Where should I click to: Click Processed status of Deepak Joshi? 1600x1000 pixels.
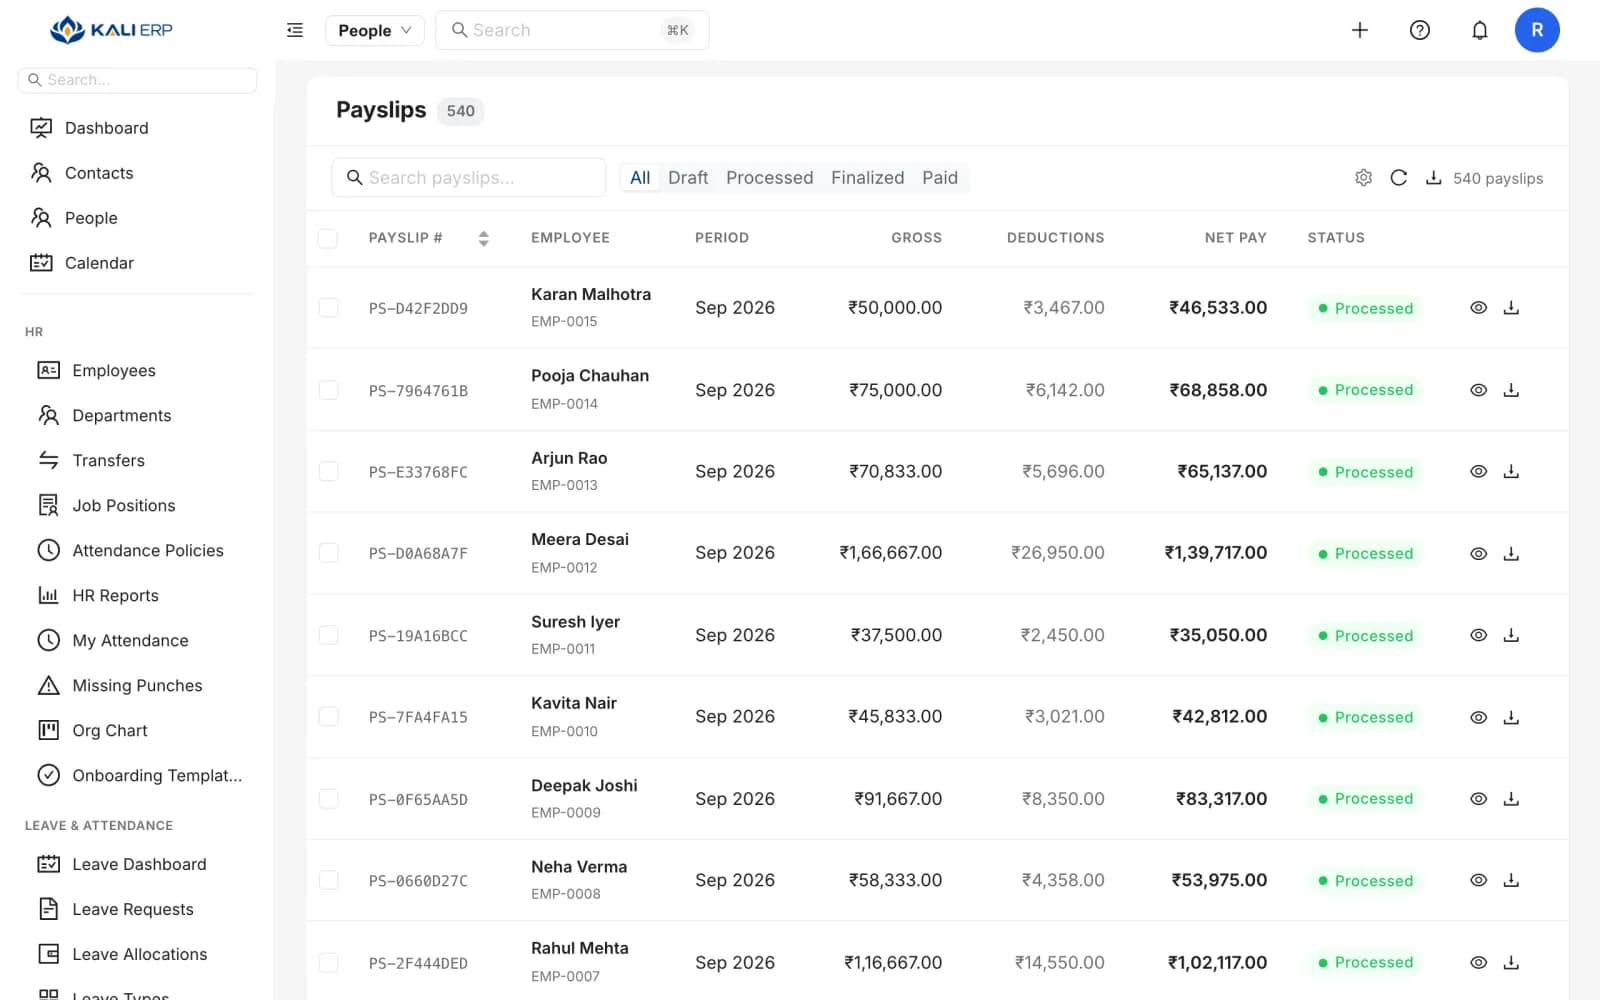1365,799
